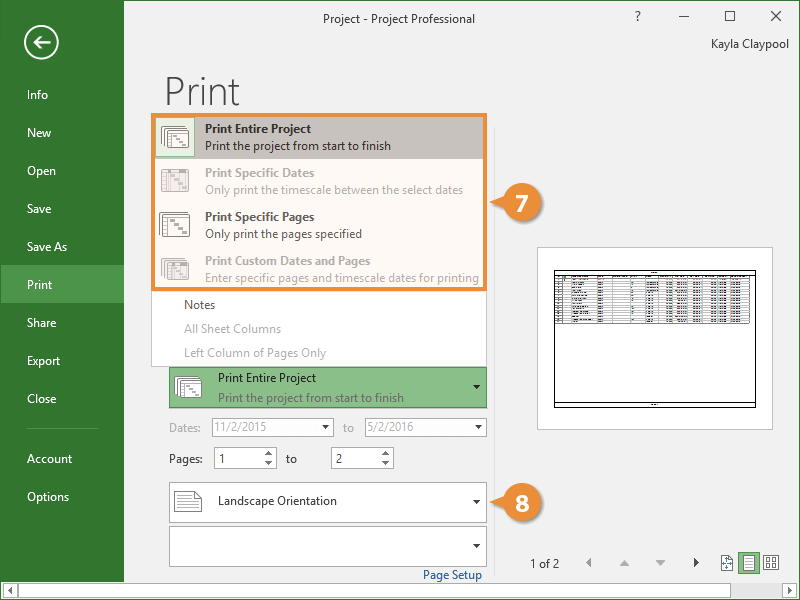Go to previous page left in preview
800x600 pixels.
tap(588, 564)
